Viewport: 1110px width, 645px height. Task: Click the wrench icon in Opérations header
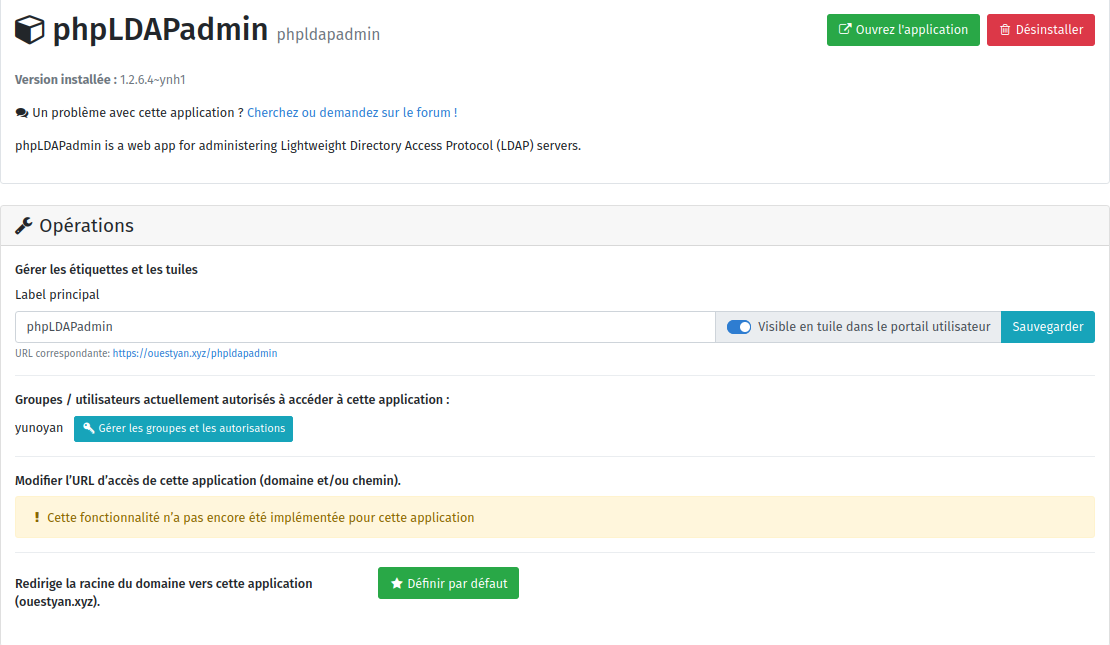coord(24,226)
